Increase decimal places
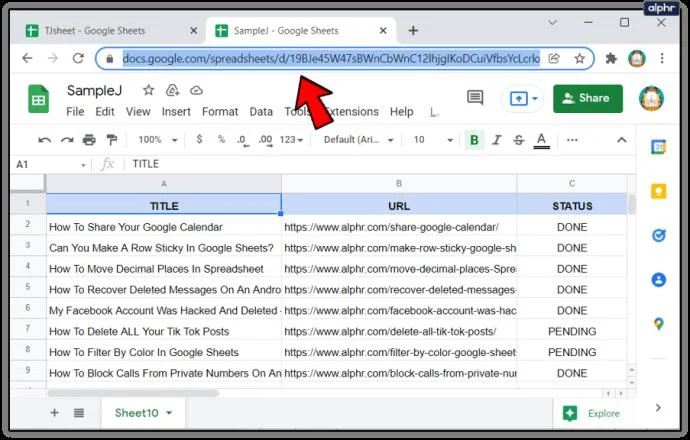 click(x=265, y=140)
